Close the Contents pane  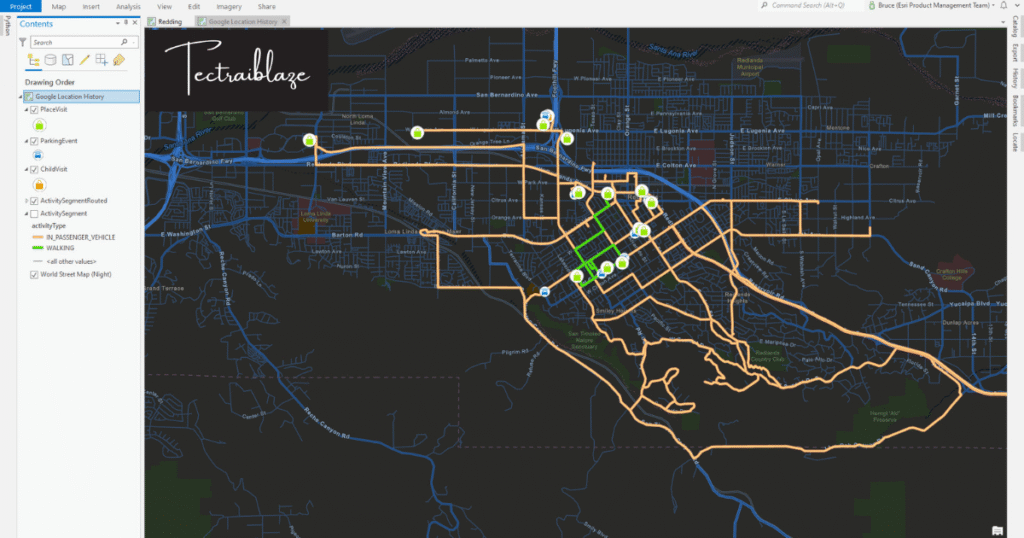click(135, 23)
